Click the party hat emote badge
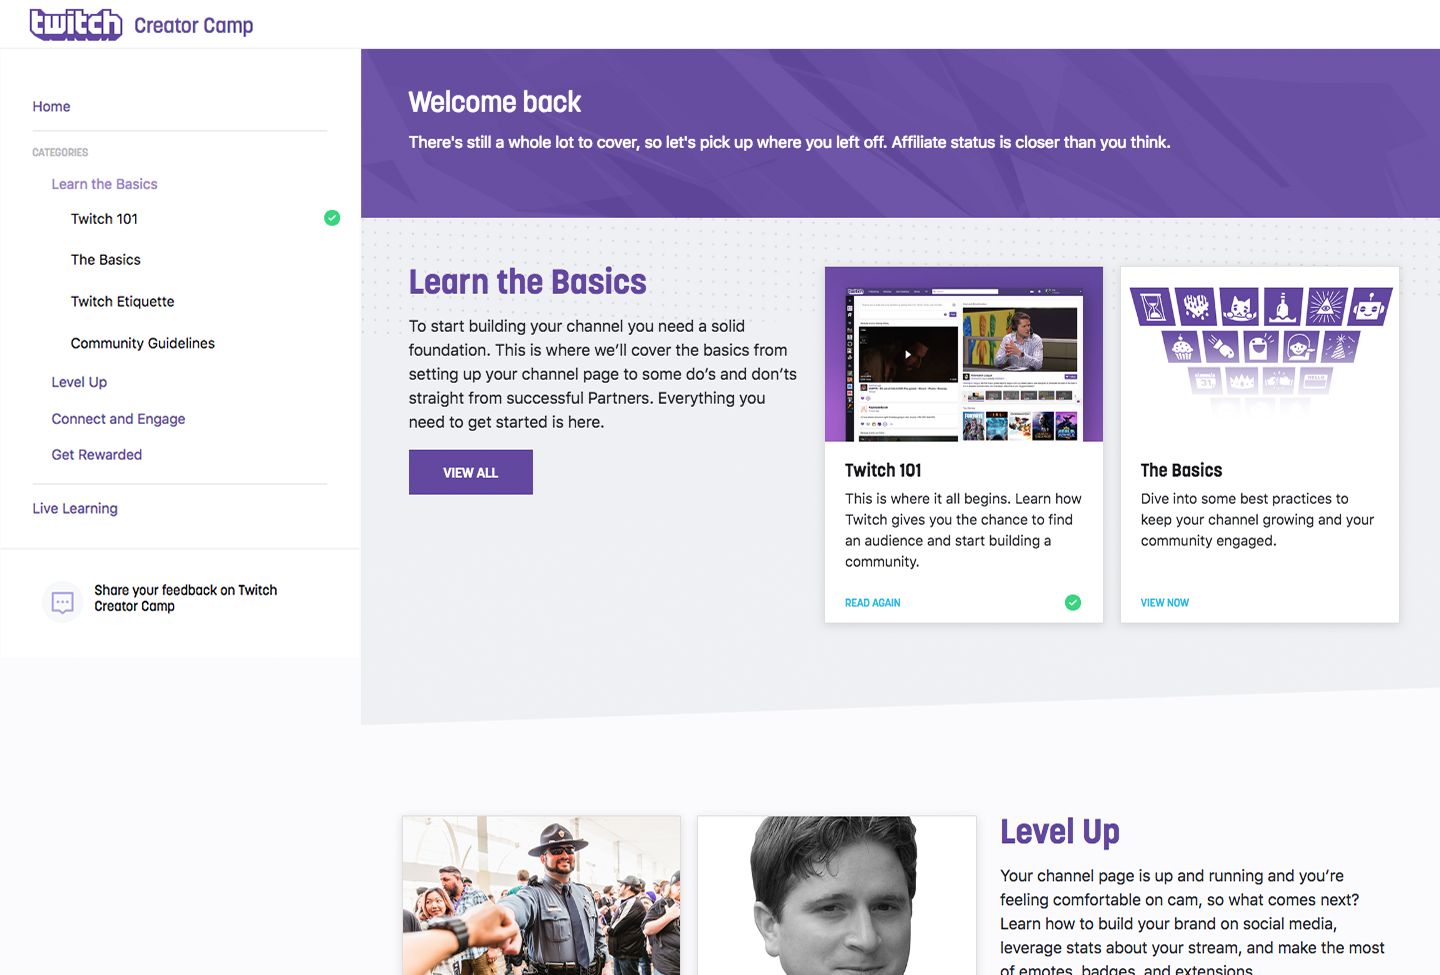The width and height of the screenshot is (1440, 975). pyautogui.click(x=1339, y=347)
